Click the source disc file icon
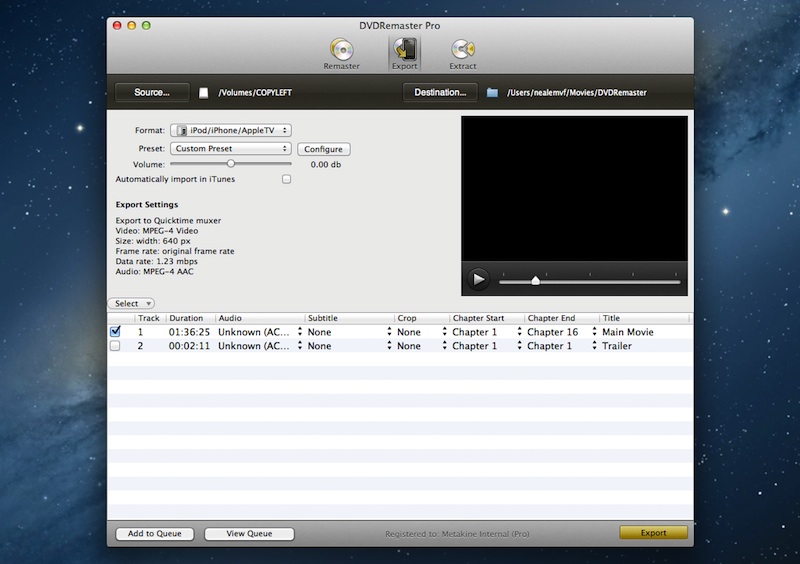 click(x=204, y=93)
